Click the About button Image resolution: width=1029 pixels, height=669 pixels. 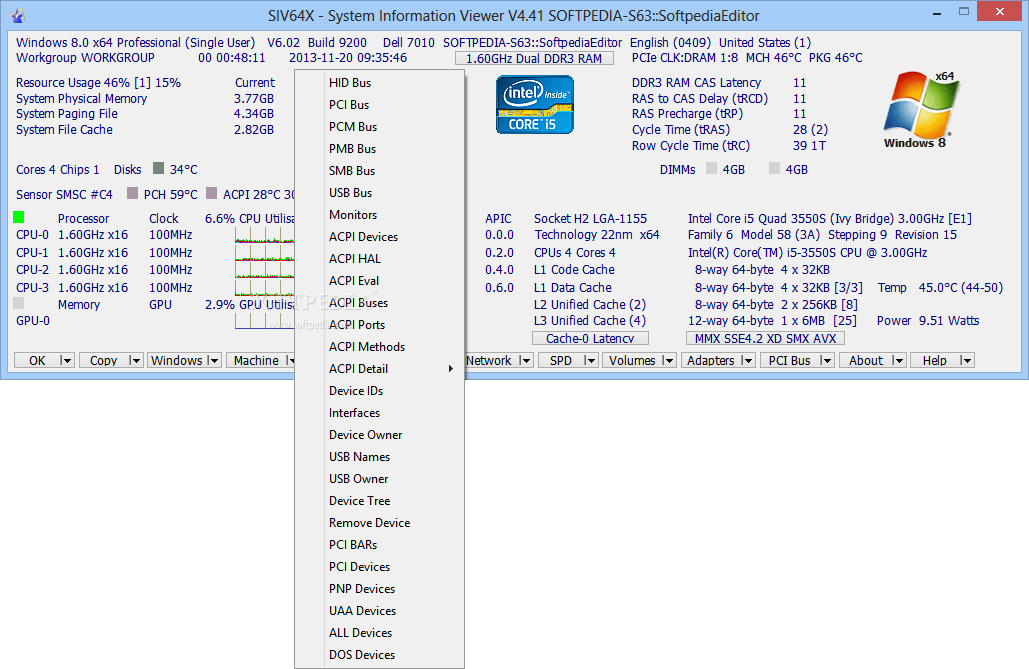(866, 360)
